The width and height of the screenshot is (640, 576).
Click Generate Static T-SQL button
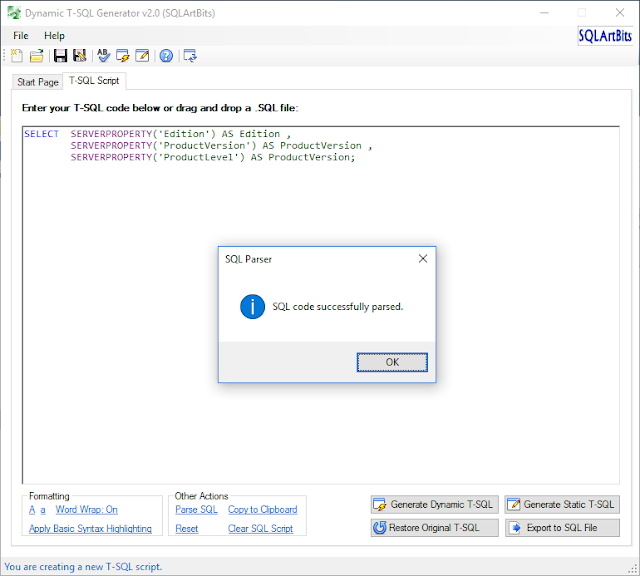pos(562,505)
